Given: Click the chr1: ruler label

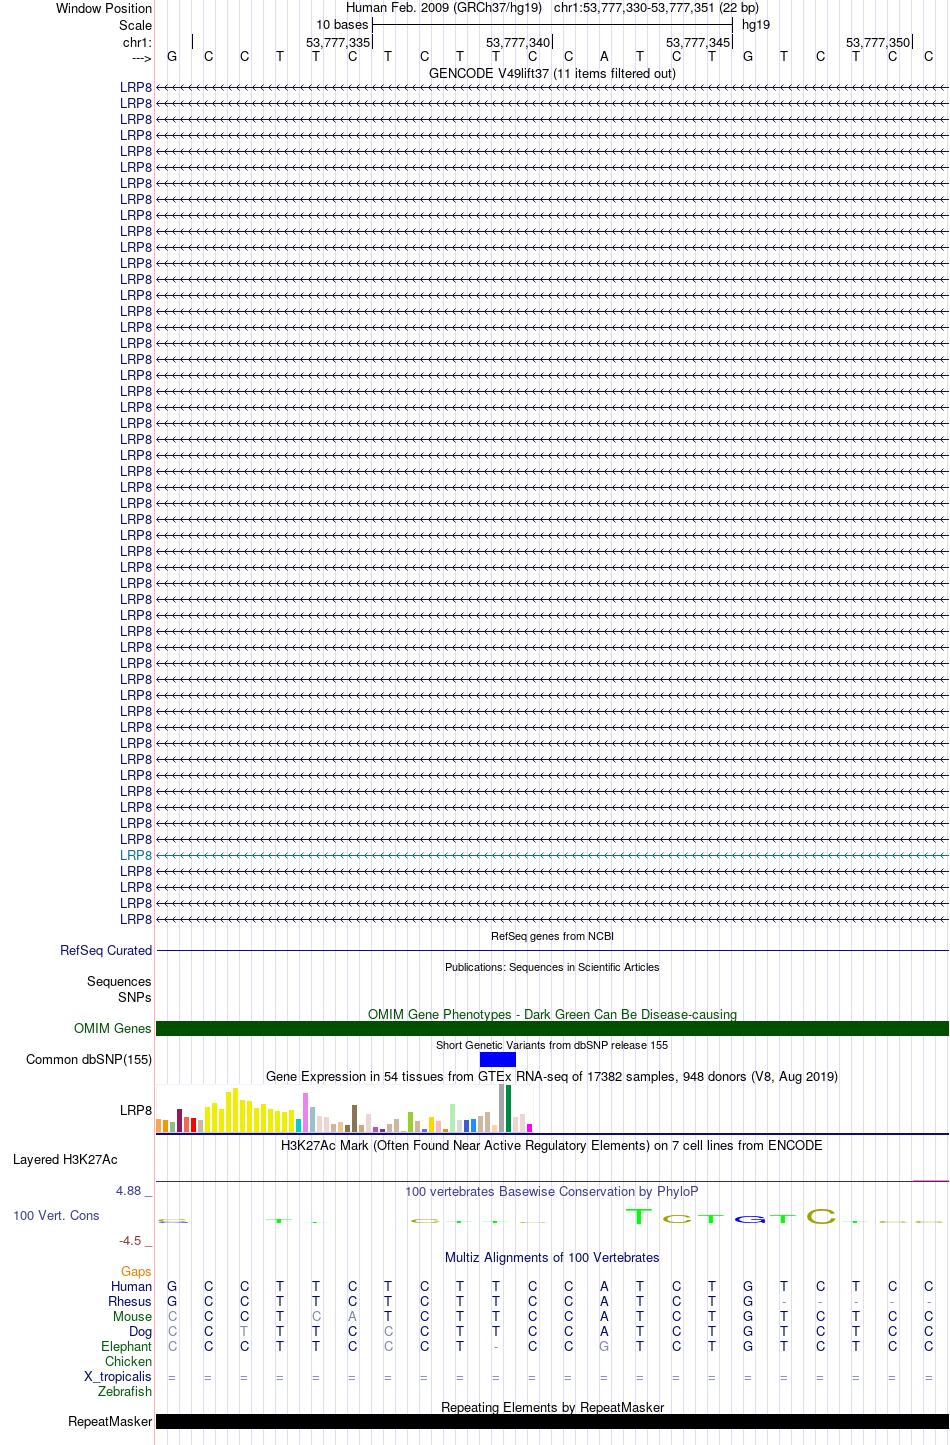Looking at the screenshot, I should [138, 42].
